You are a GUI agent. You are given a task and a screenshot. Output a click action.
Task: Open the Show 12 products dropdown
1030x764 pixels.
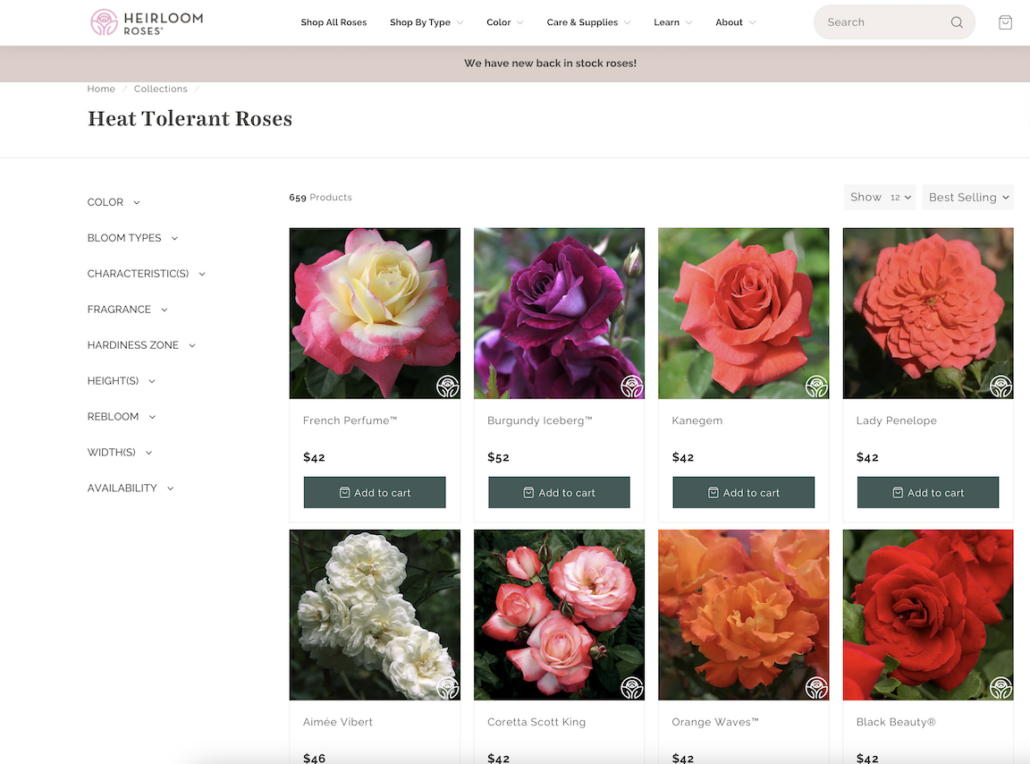(879, 197)
